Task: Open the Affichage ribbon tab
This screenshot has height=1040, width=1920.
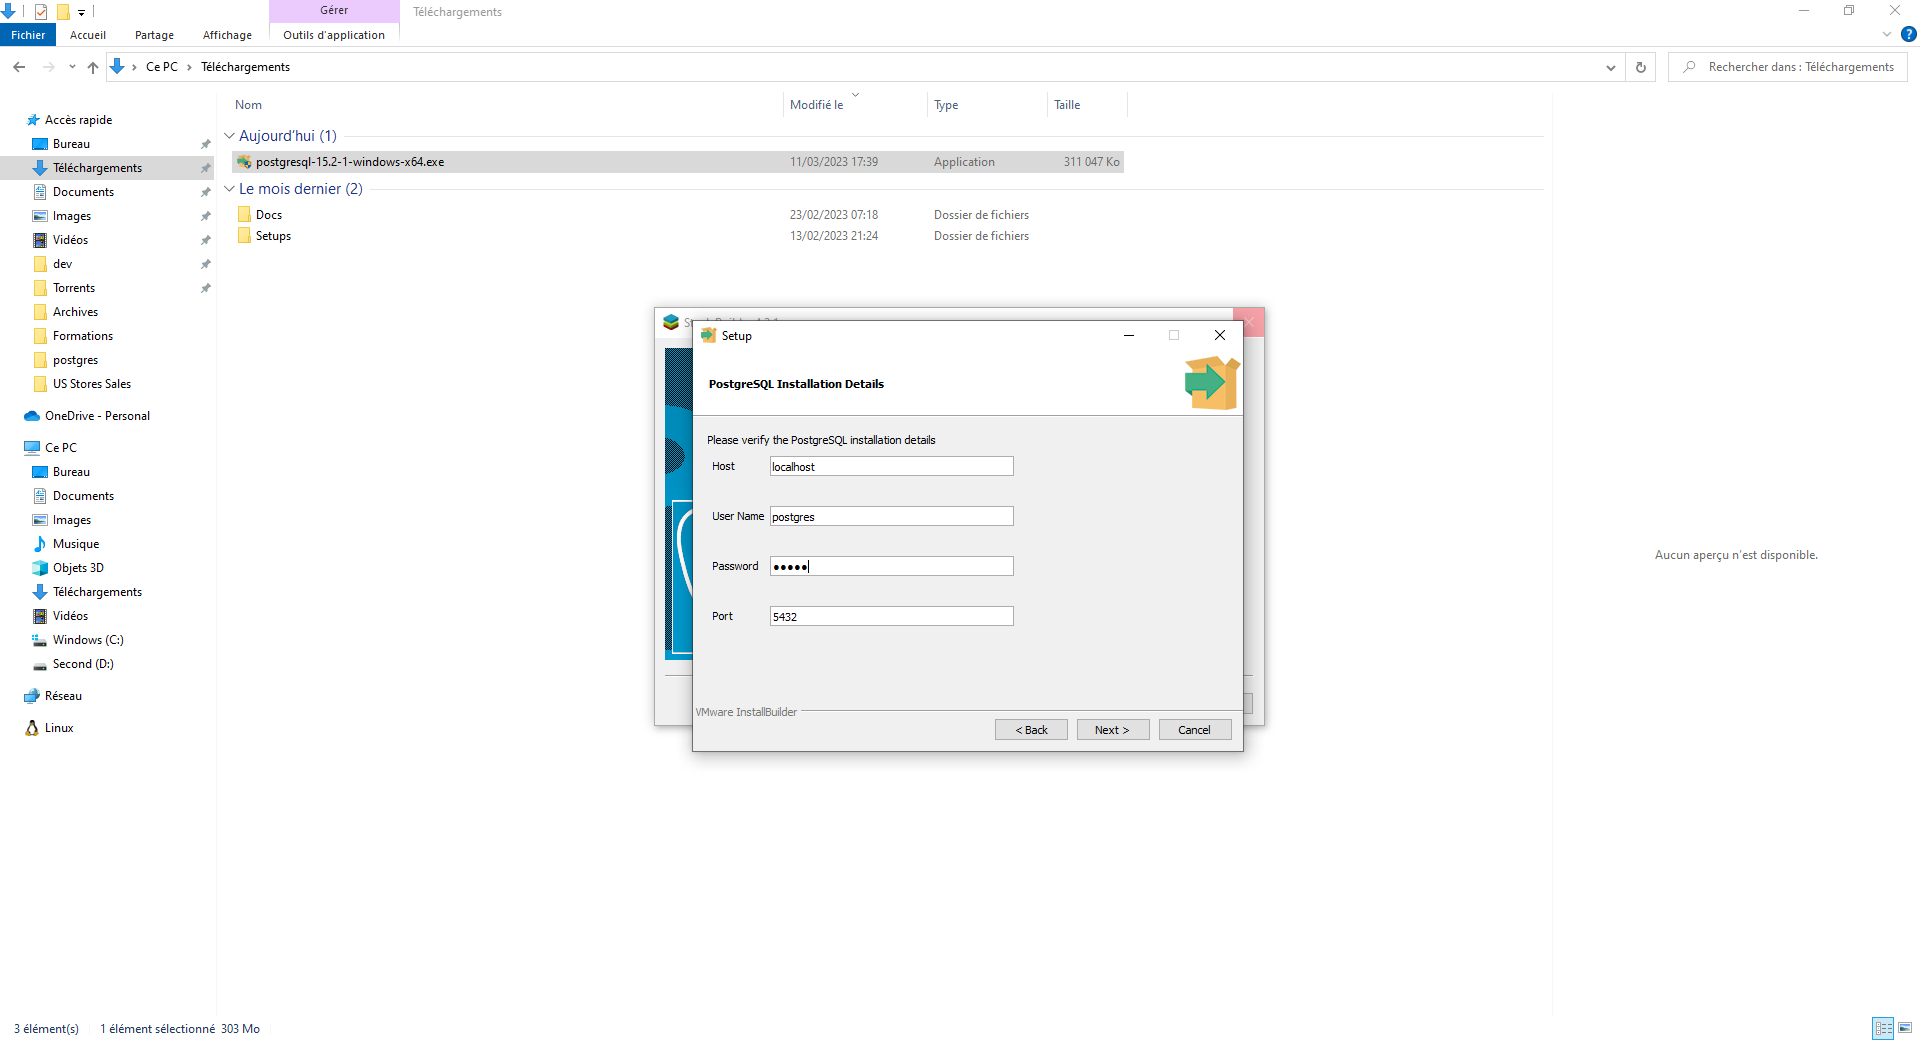Action: (x=227, y=35)
